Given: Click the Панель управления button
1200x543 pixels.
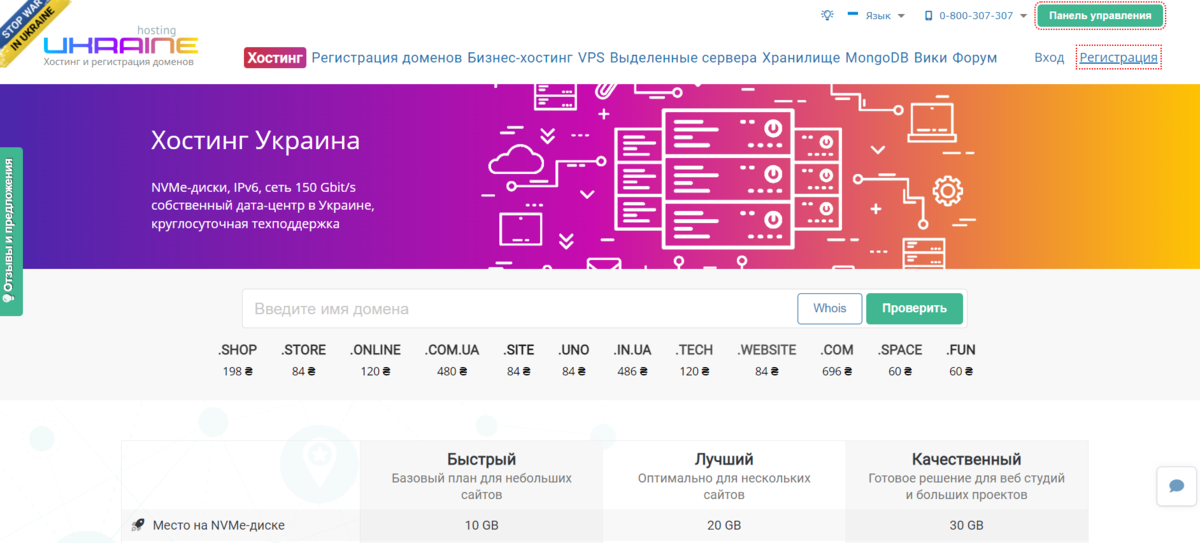Looking at the screenshot, I should coord(1100,16).
